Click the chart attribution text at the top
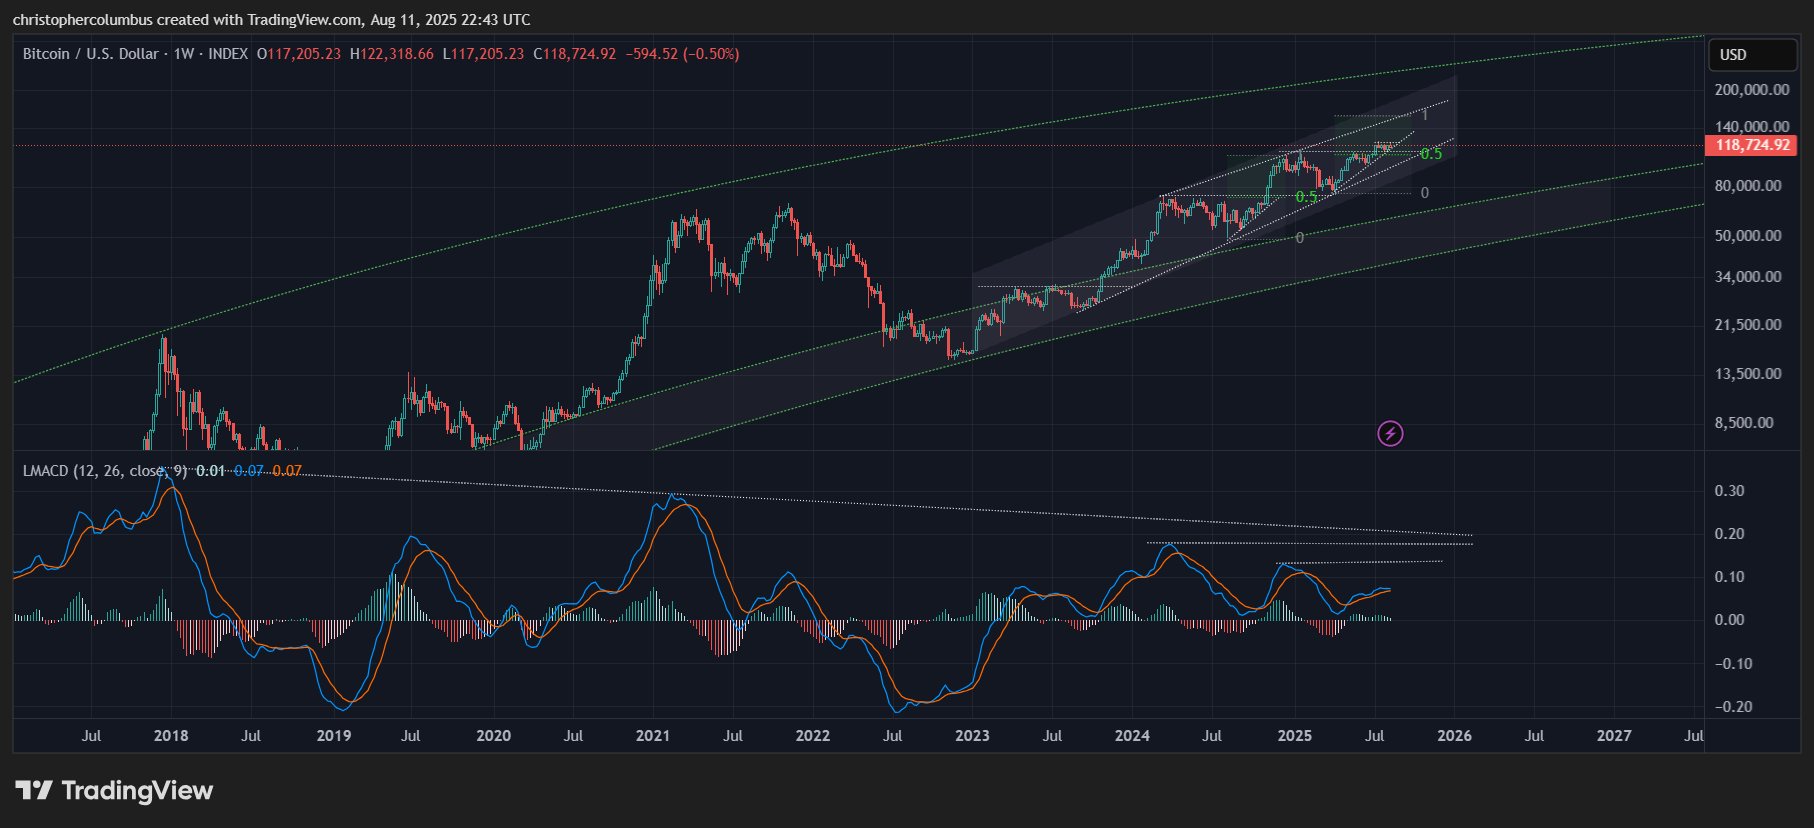 (271, 20)
